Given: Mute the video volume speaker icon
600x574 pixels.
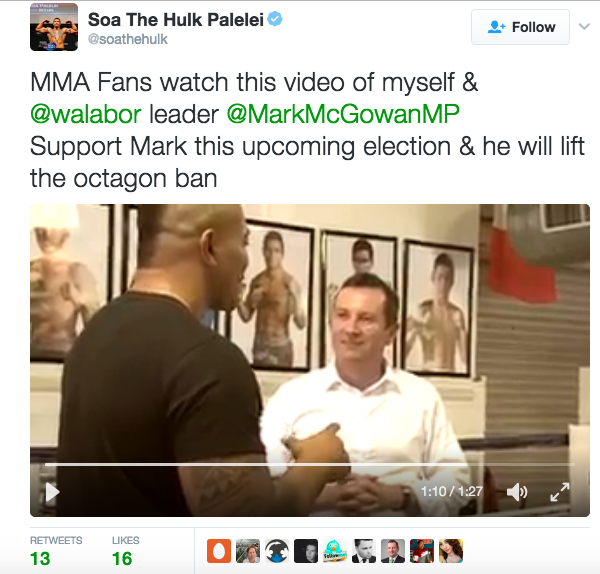Looking at the screenshot, I should [517, 492].
